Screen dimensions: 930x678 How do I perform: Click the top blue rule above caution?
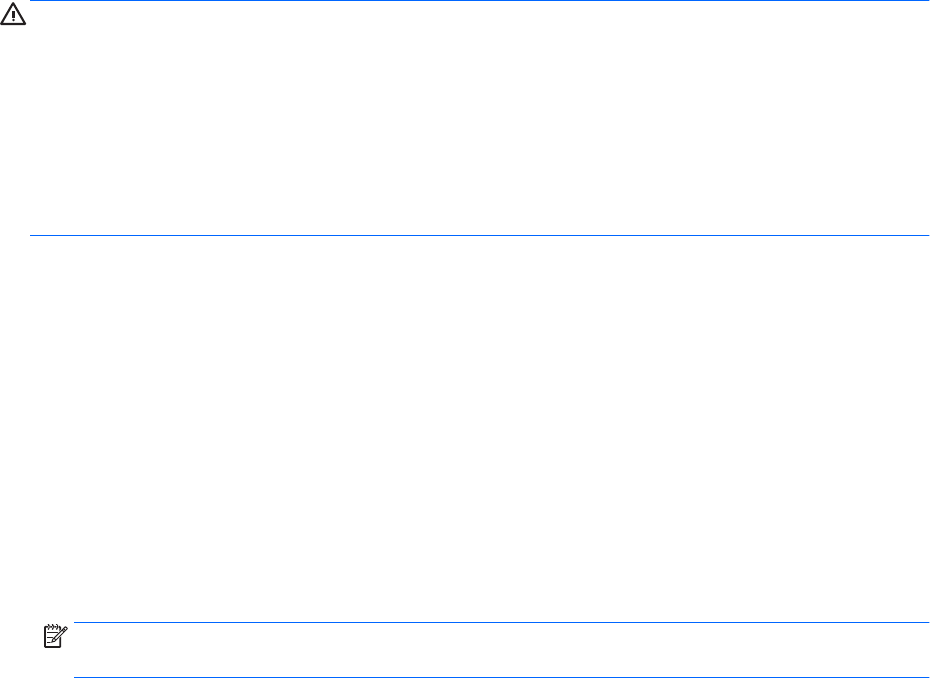[x=480, y=2]
